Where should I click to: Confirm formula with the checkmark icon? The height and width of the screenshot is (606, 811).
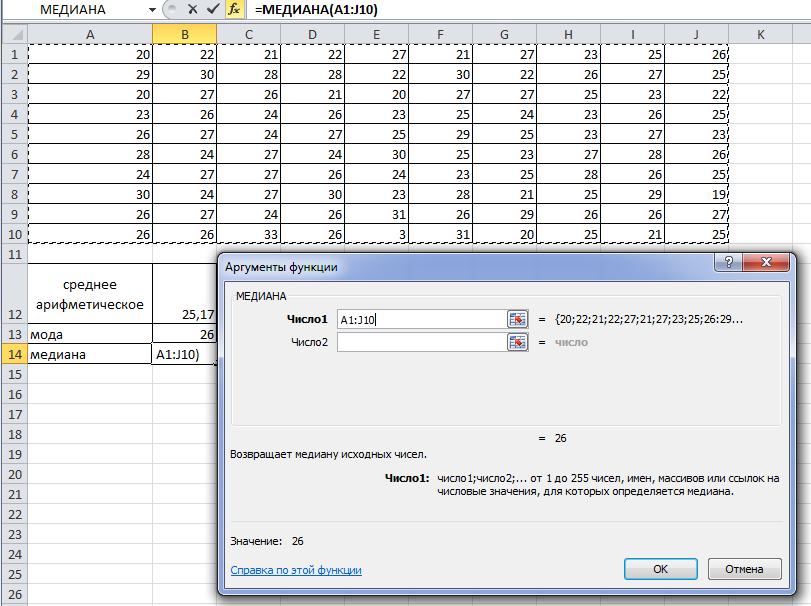coord(213,9)
